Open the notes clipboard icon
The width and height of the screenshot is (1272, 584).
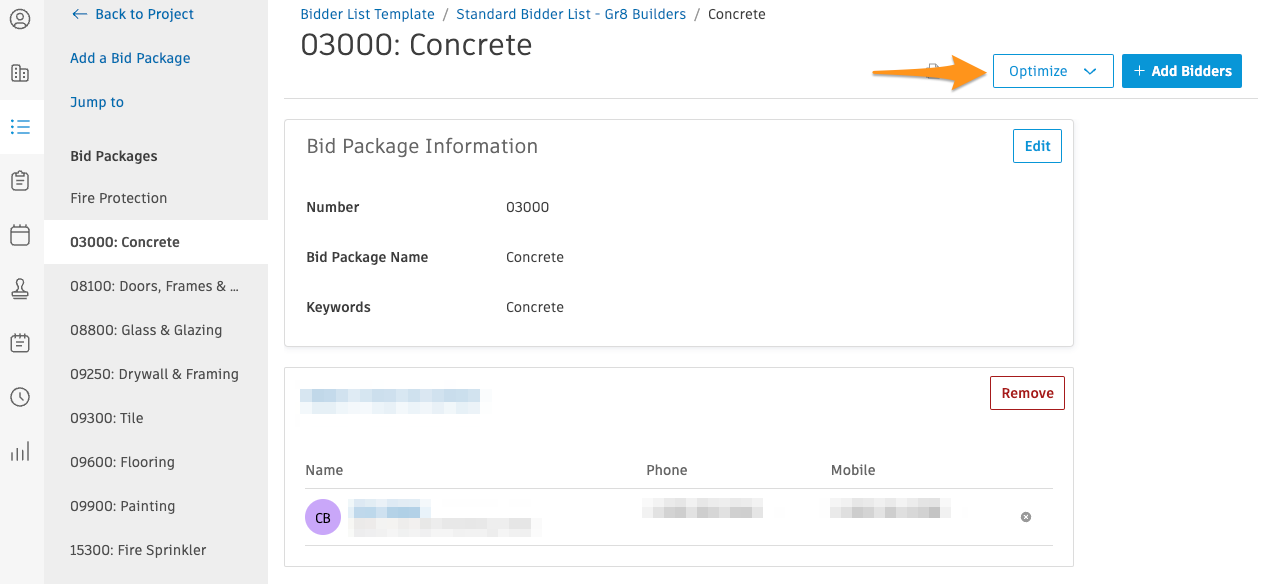(x=21, y=343)
